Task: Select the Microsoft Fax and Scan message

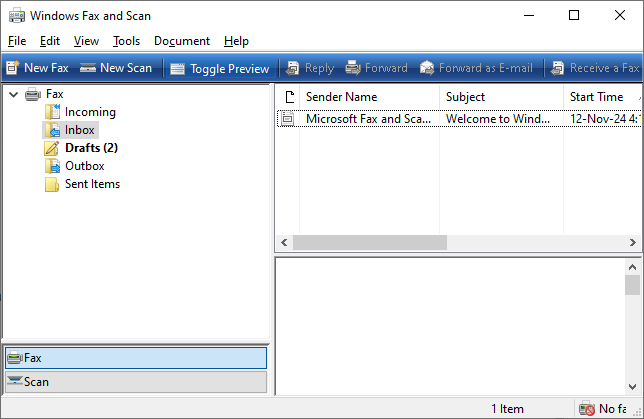Action: (x=368, y=119)
